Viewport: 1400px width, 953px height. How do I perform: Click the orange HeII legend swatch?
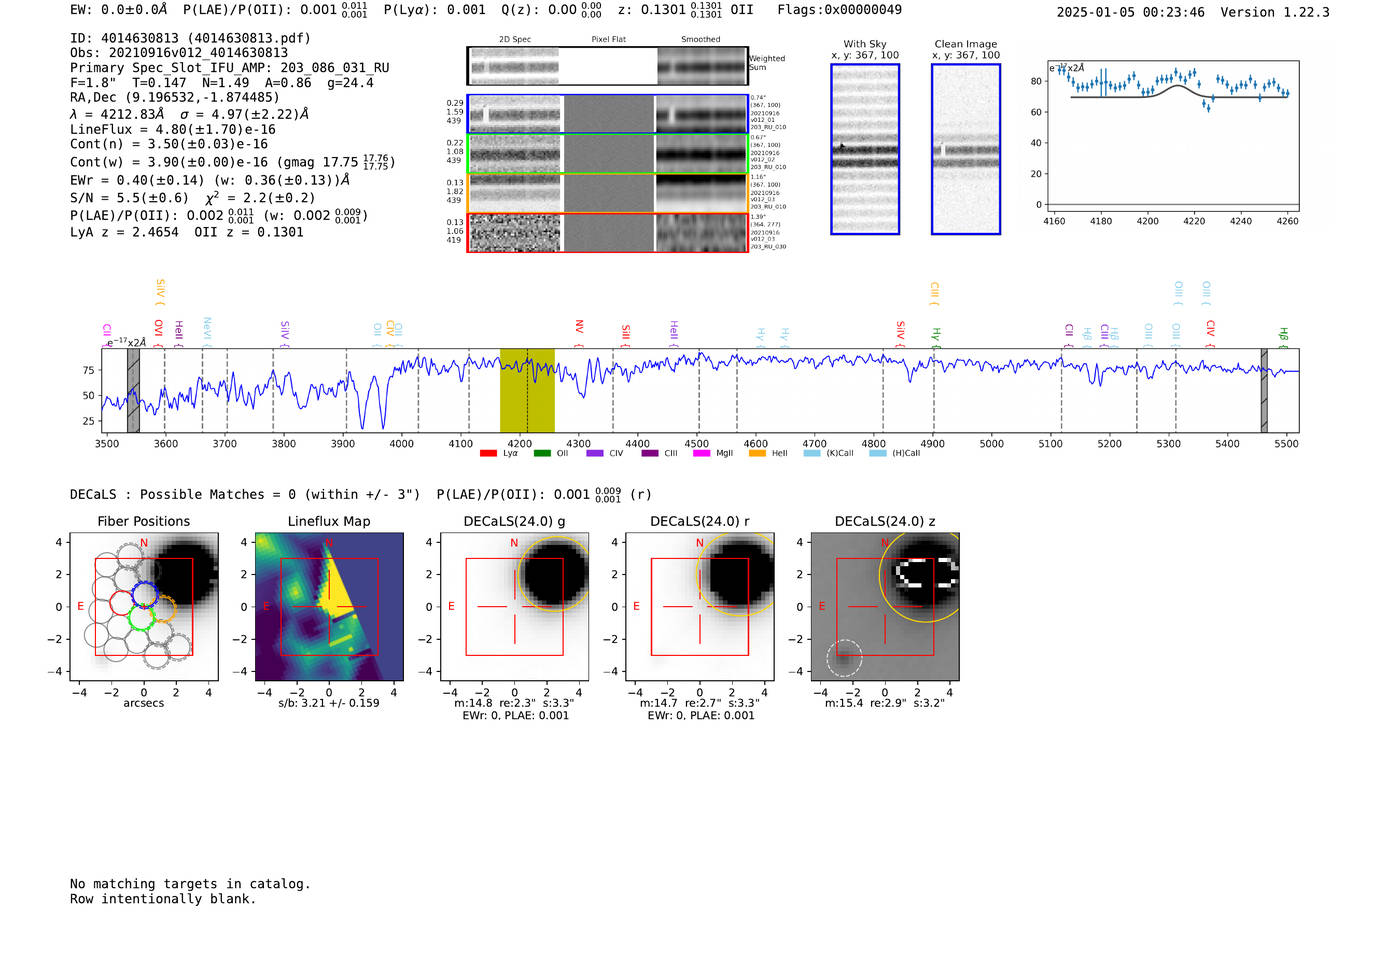[757, 454]
